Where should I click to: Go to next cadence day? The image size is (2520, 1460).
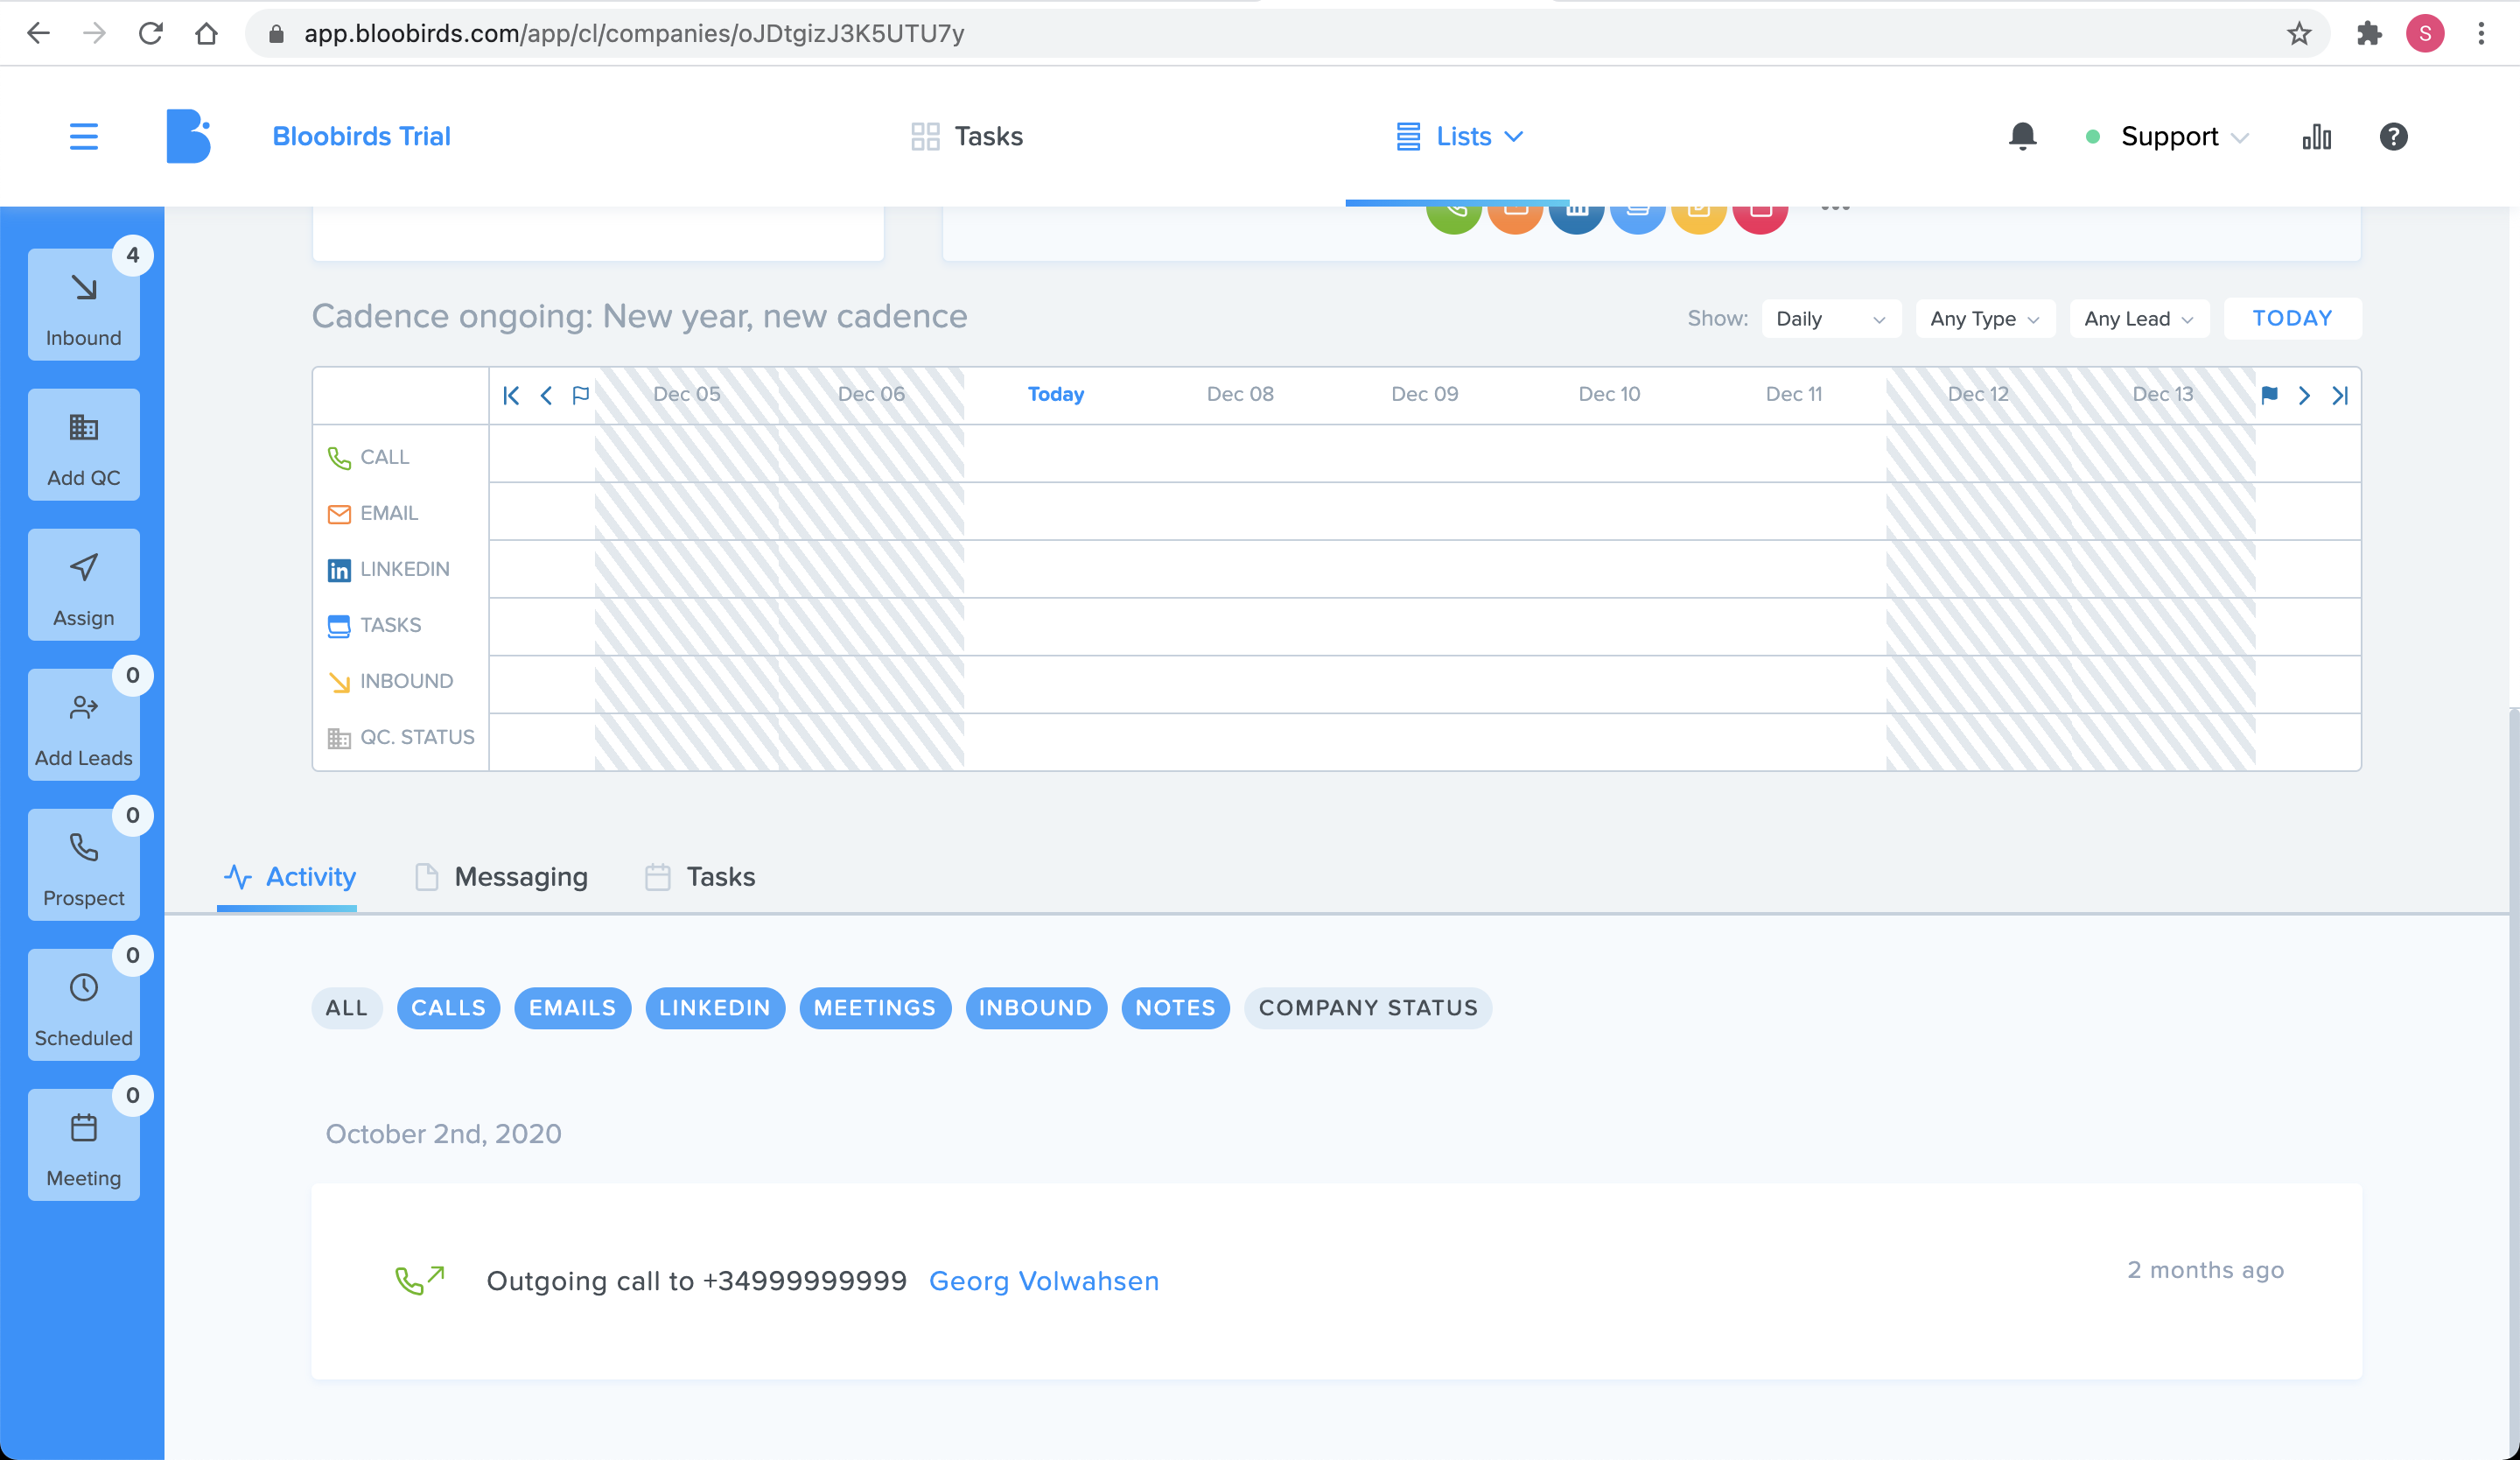2304,395
